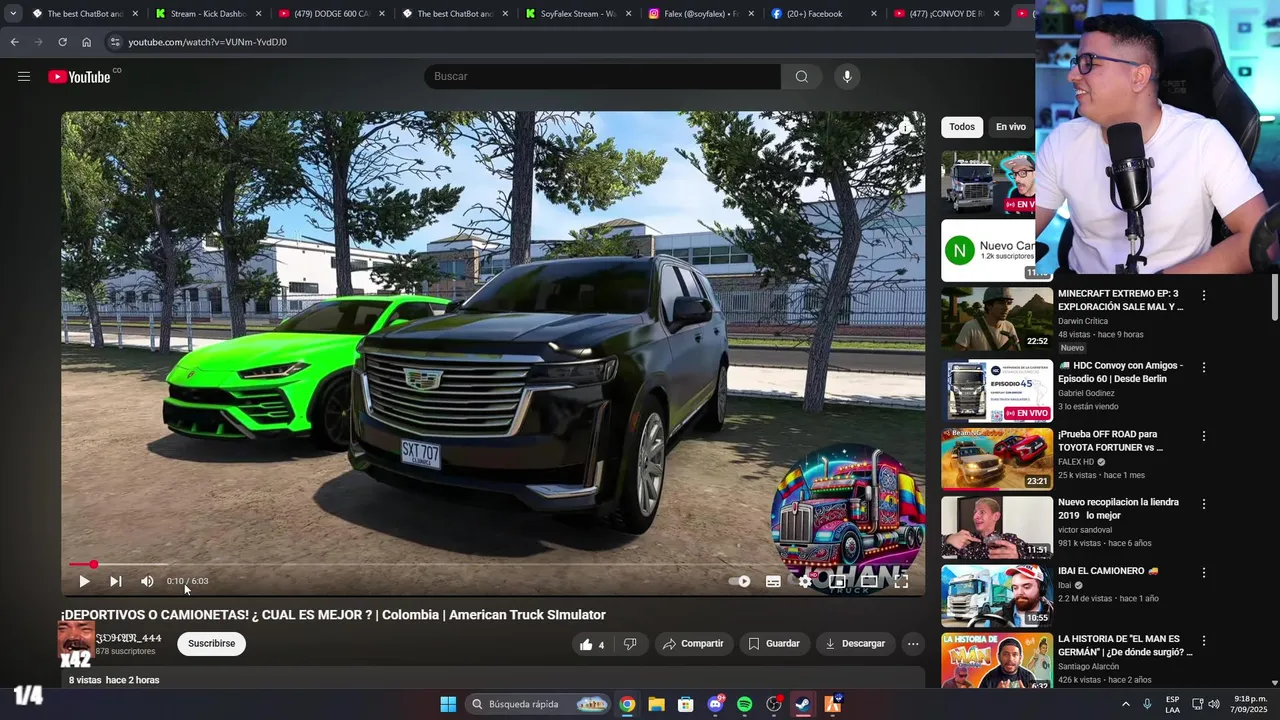Toggle the autoplay switch in player
The height and width of the screenshot is (720, 1280).
[740, 581]
